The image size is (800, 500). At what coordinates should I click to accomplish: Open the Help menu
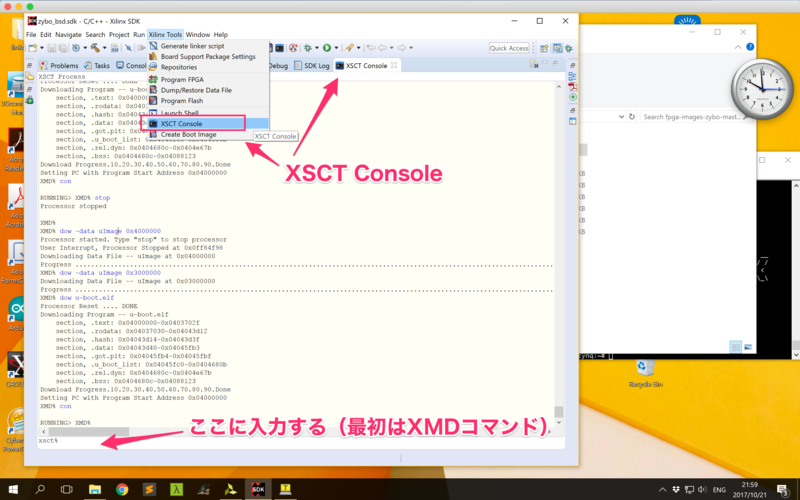(220, 35)
